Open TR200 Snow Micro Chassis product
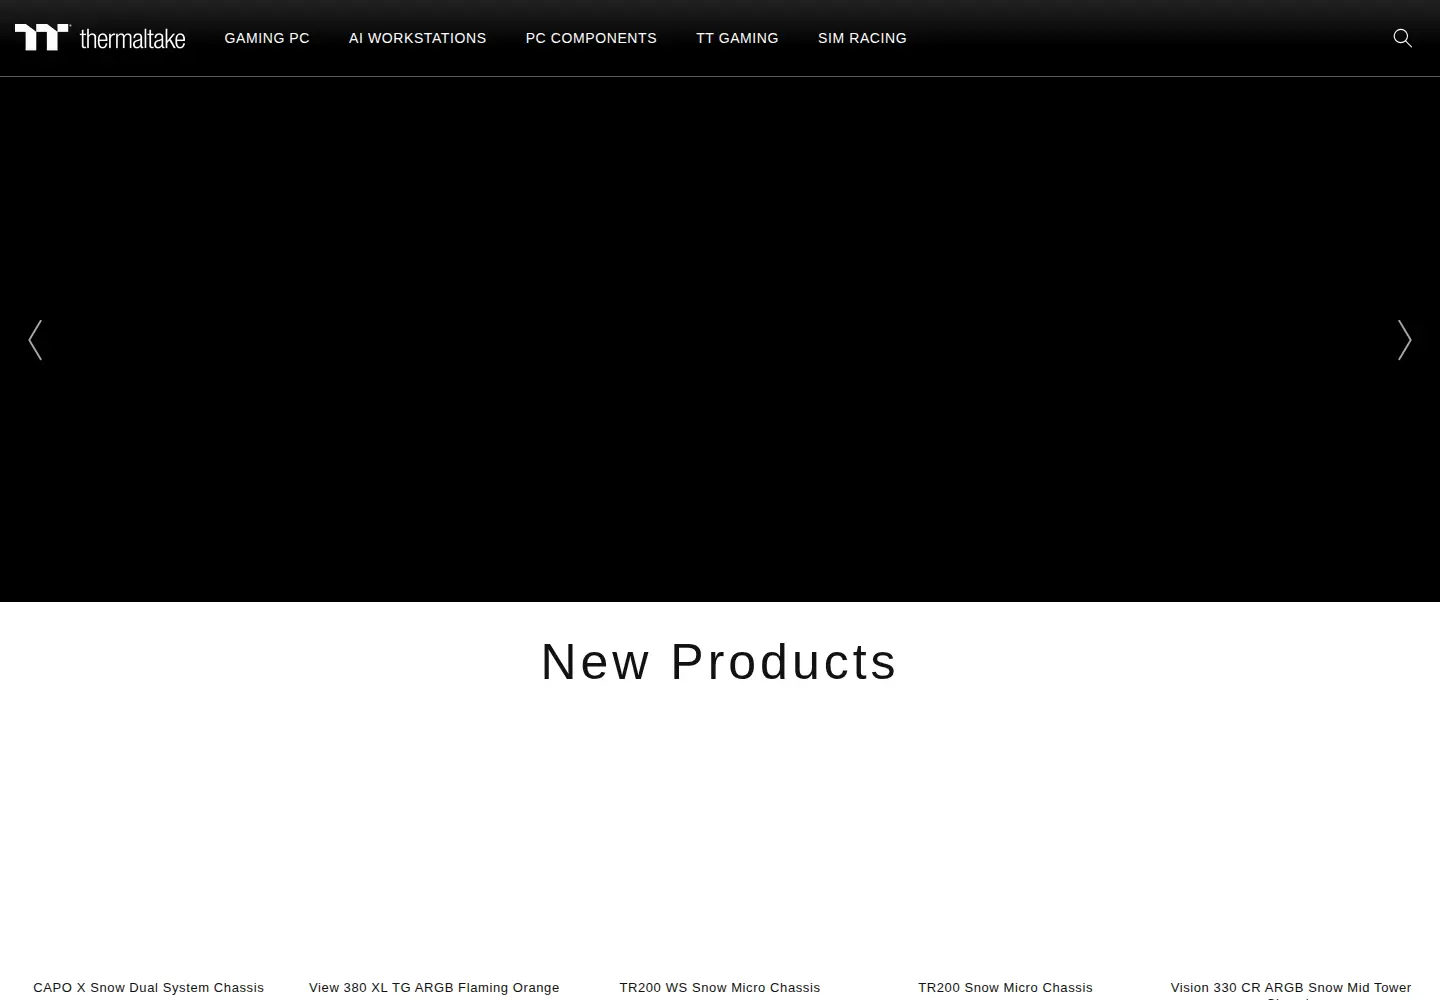1440x1000 pixels. click(x=1005, y=987)
